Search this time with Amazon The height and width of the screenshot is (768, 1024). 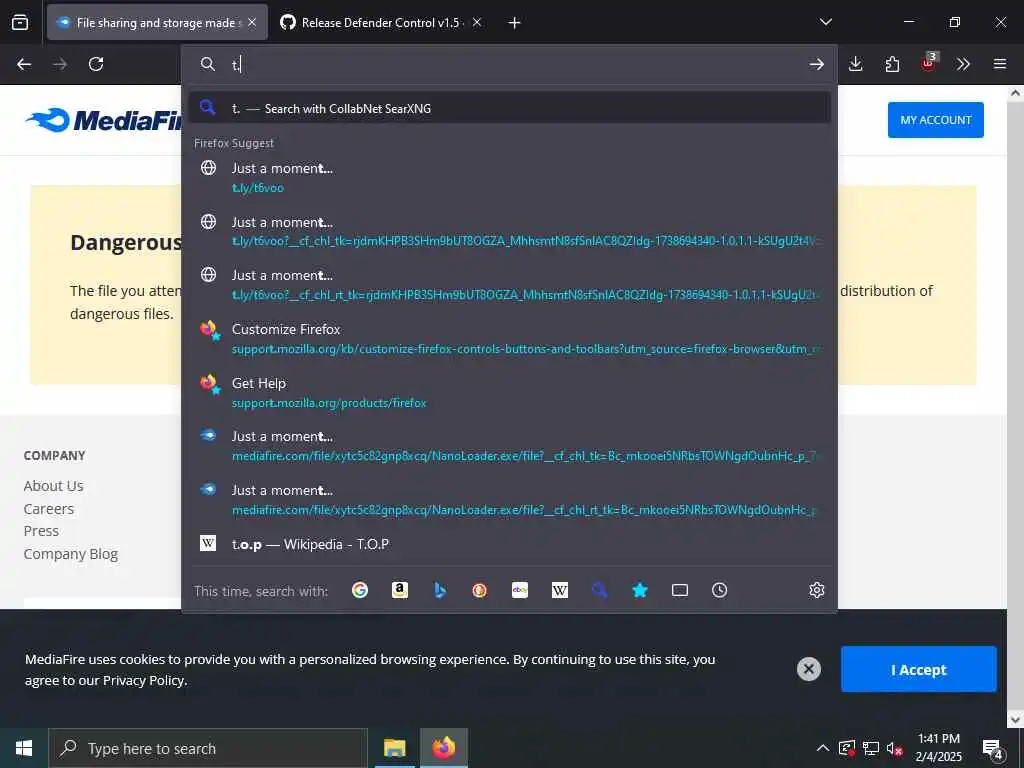(400, 590)
